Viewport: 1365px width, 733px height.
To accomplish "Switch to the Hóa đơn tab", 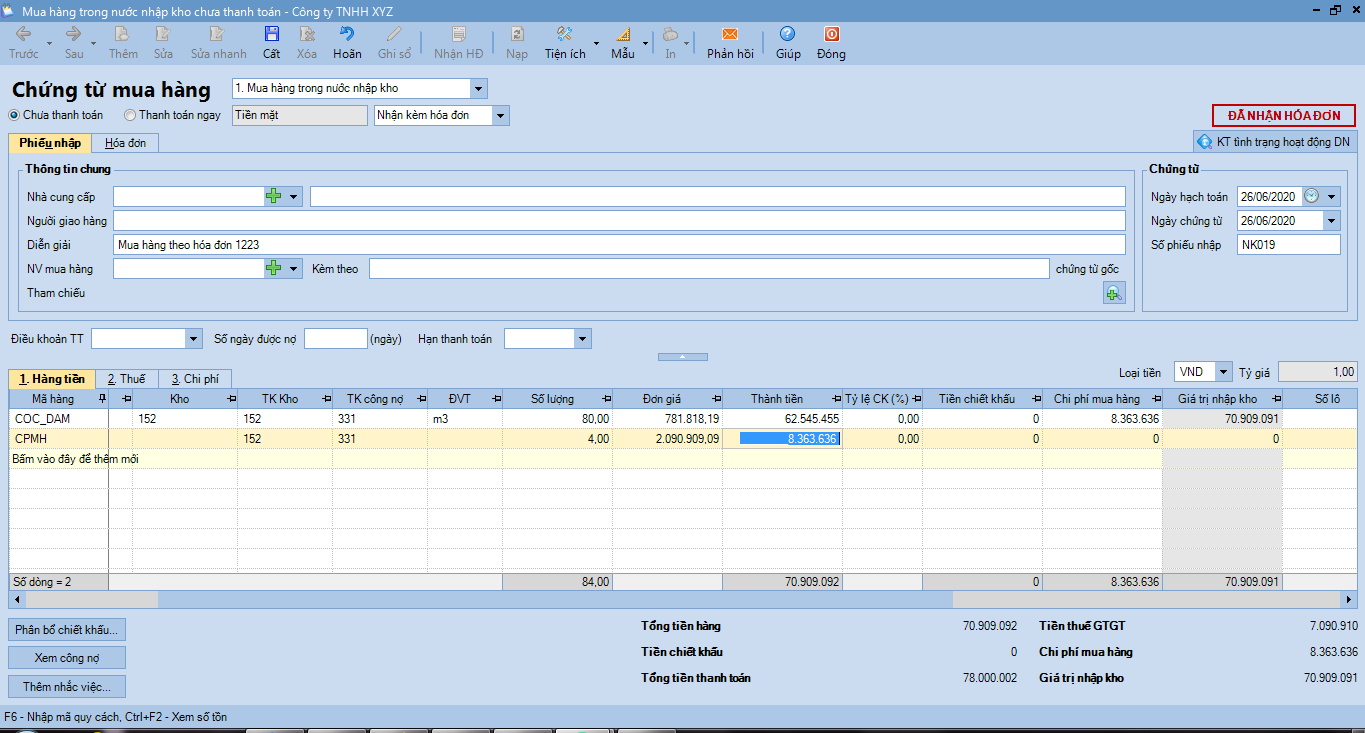I will (126, 143).
